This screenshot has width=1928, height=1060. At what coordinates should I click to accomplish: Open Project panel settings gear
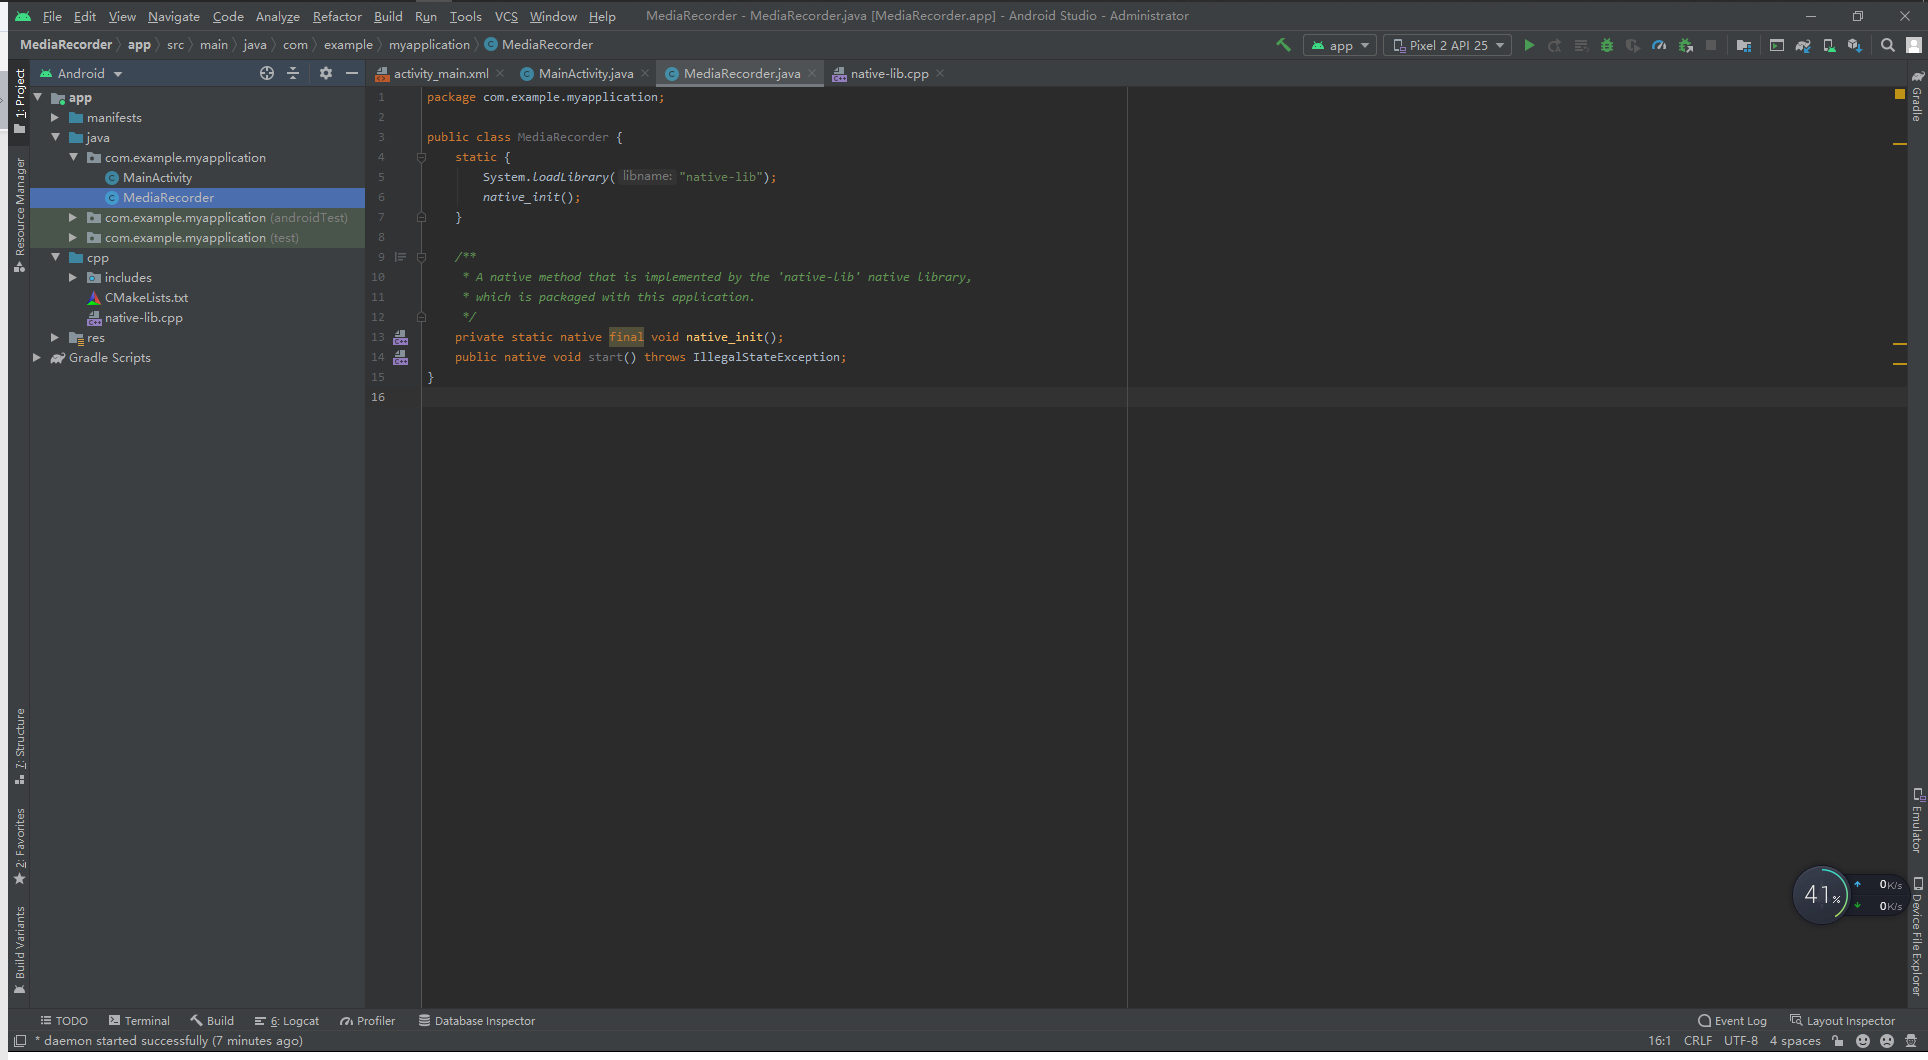[x=326, y=73]
